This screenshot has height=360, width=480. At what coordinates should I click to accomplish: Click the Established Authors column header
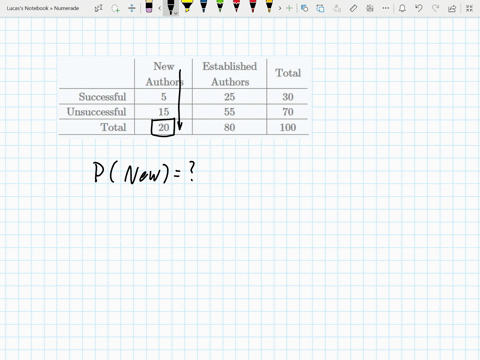point(230,74)
